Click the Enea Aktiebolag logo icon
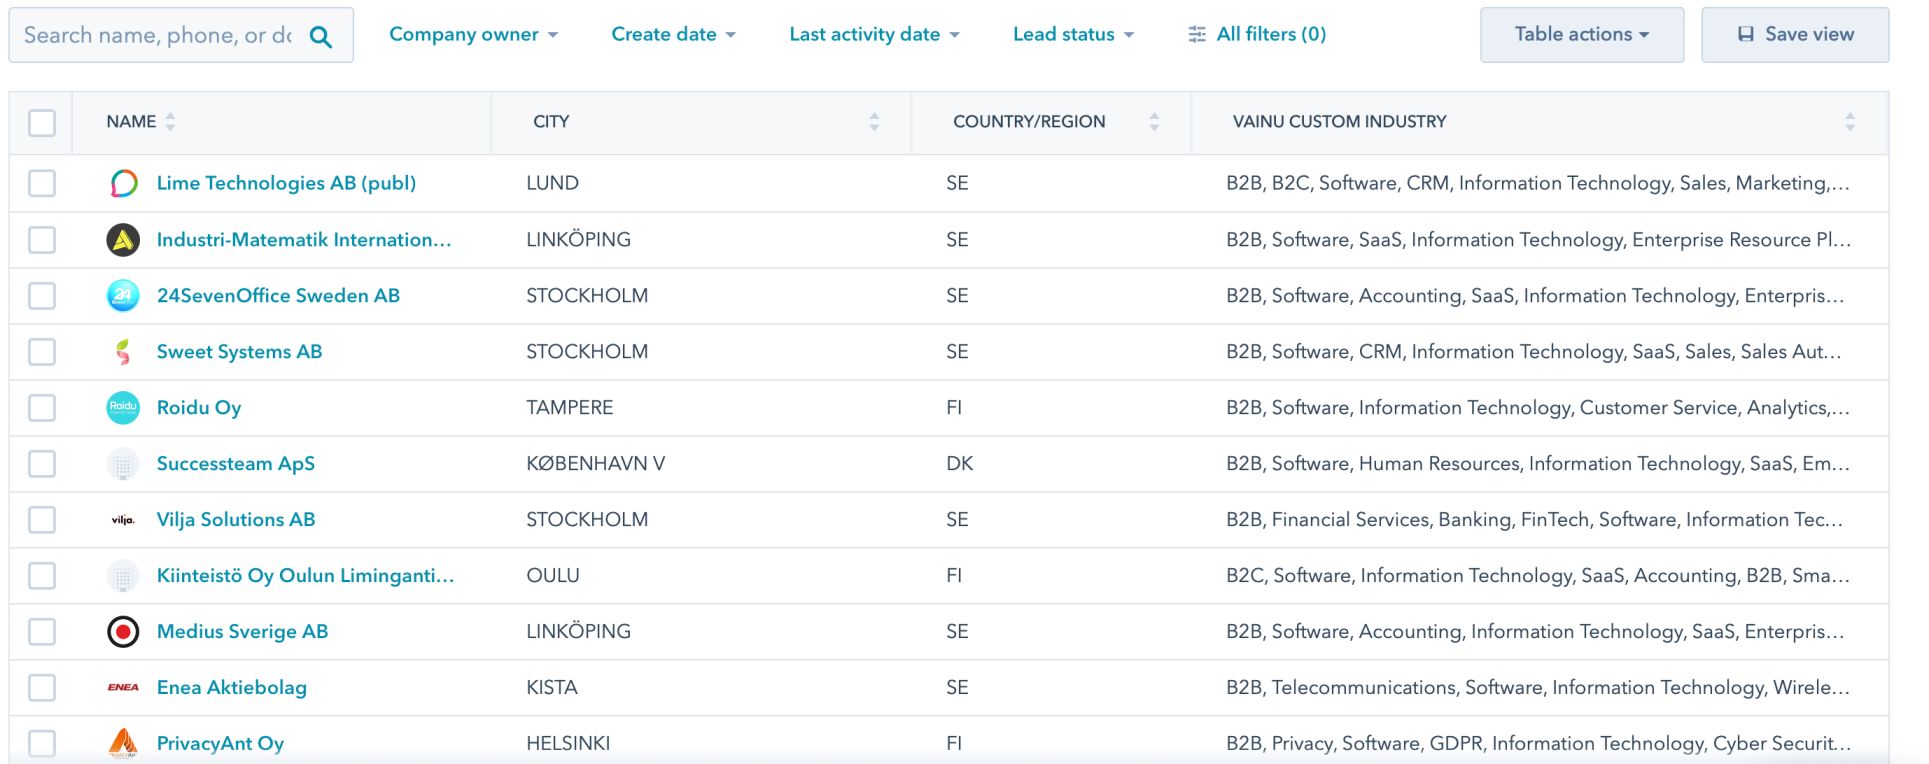Screen dimensions: 1929x764 click(x=123, y=687)
